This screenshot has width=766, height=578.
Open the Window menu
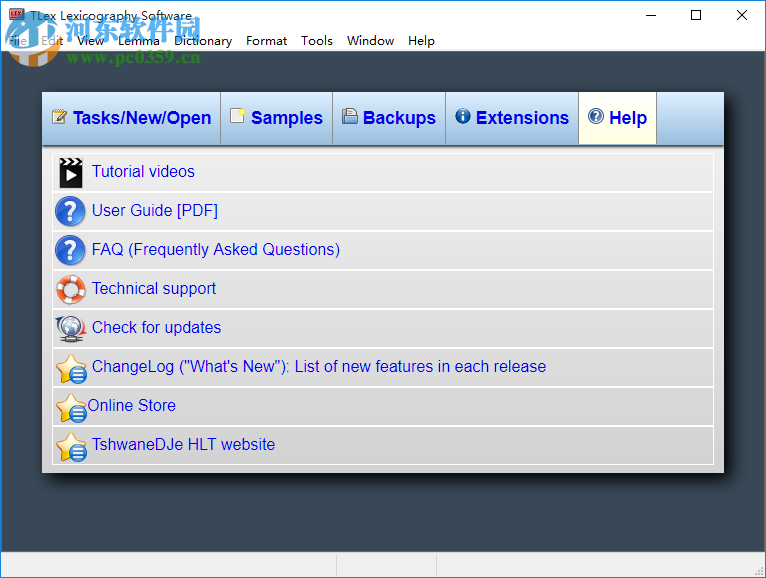[370, 41]
